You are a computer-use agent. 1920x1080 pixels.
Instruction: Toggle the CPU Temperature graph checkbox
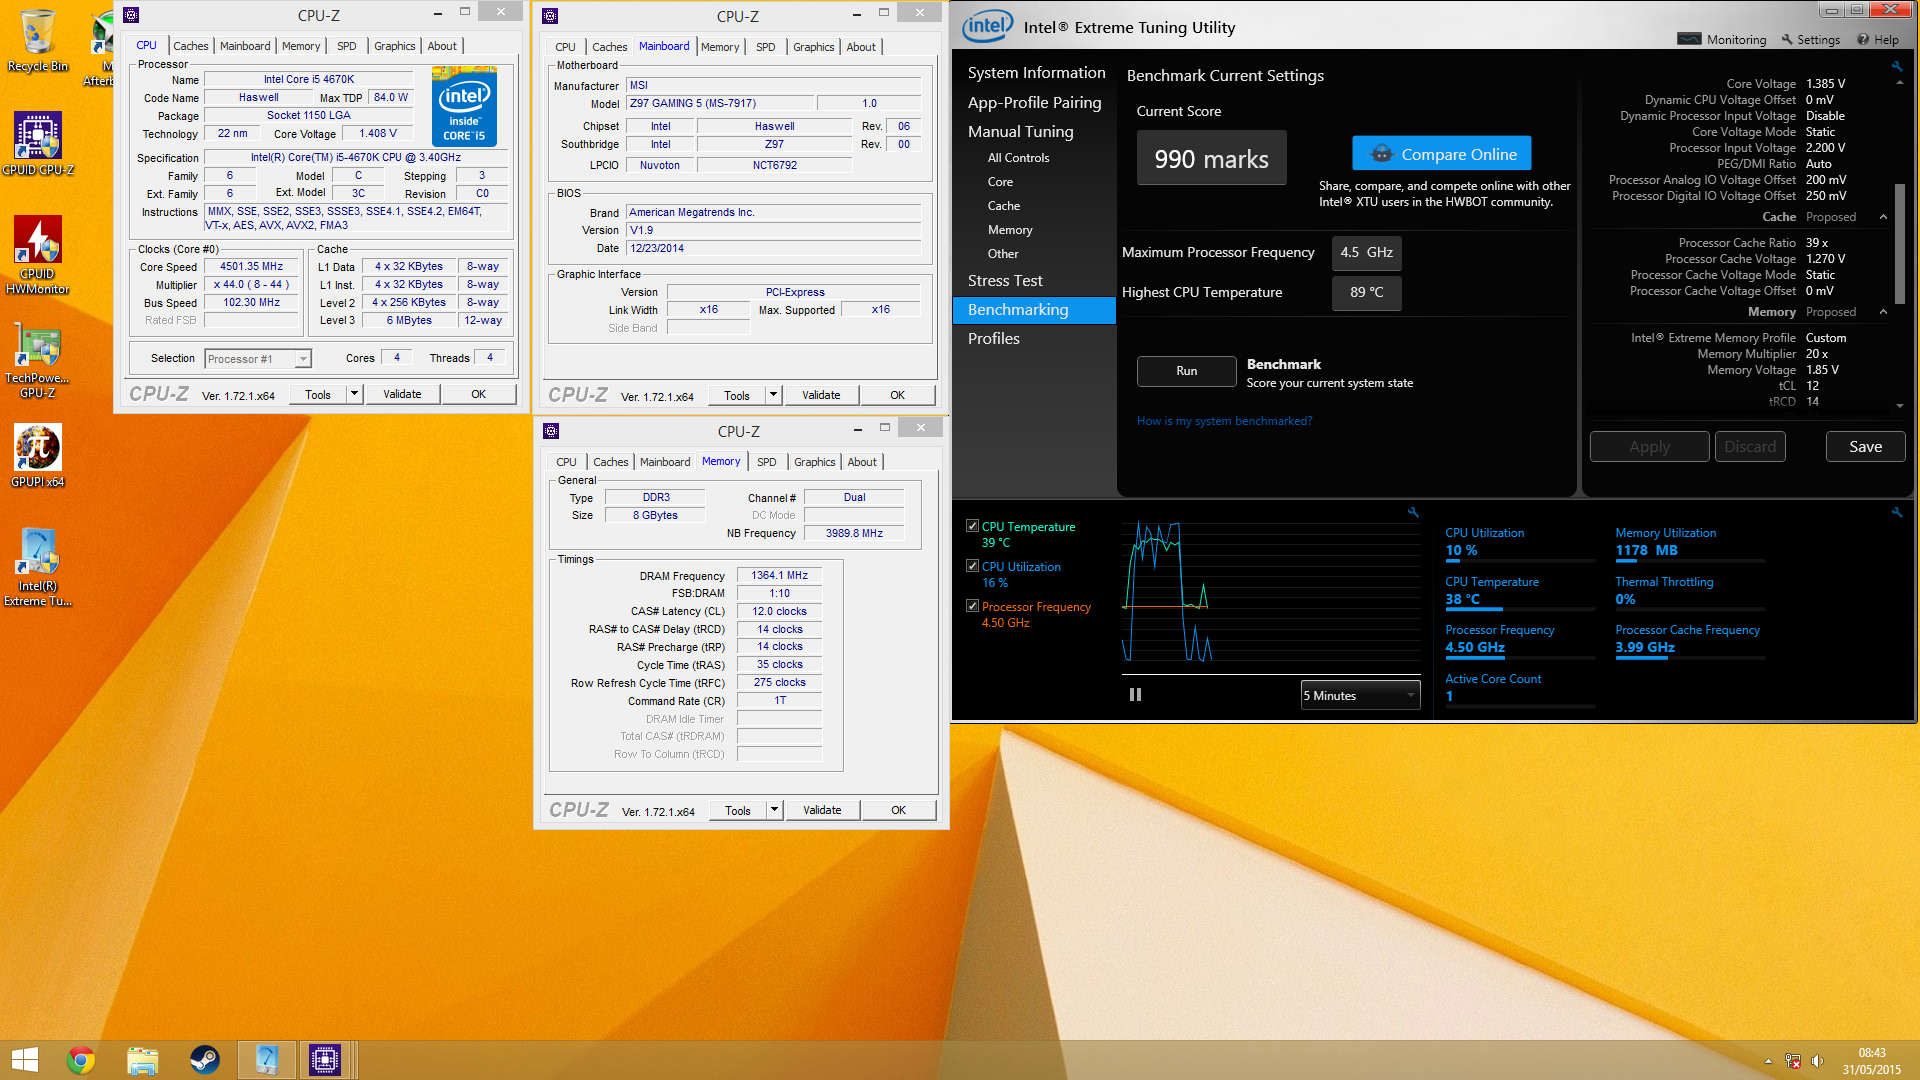click(x=972, y=526)
